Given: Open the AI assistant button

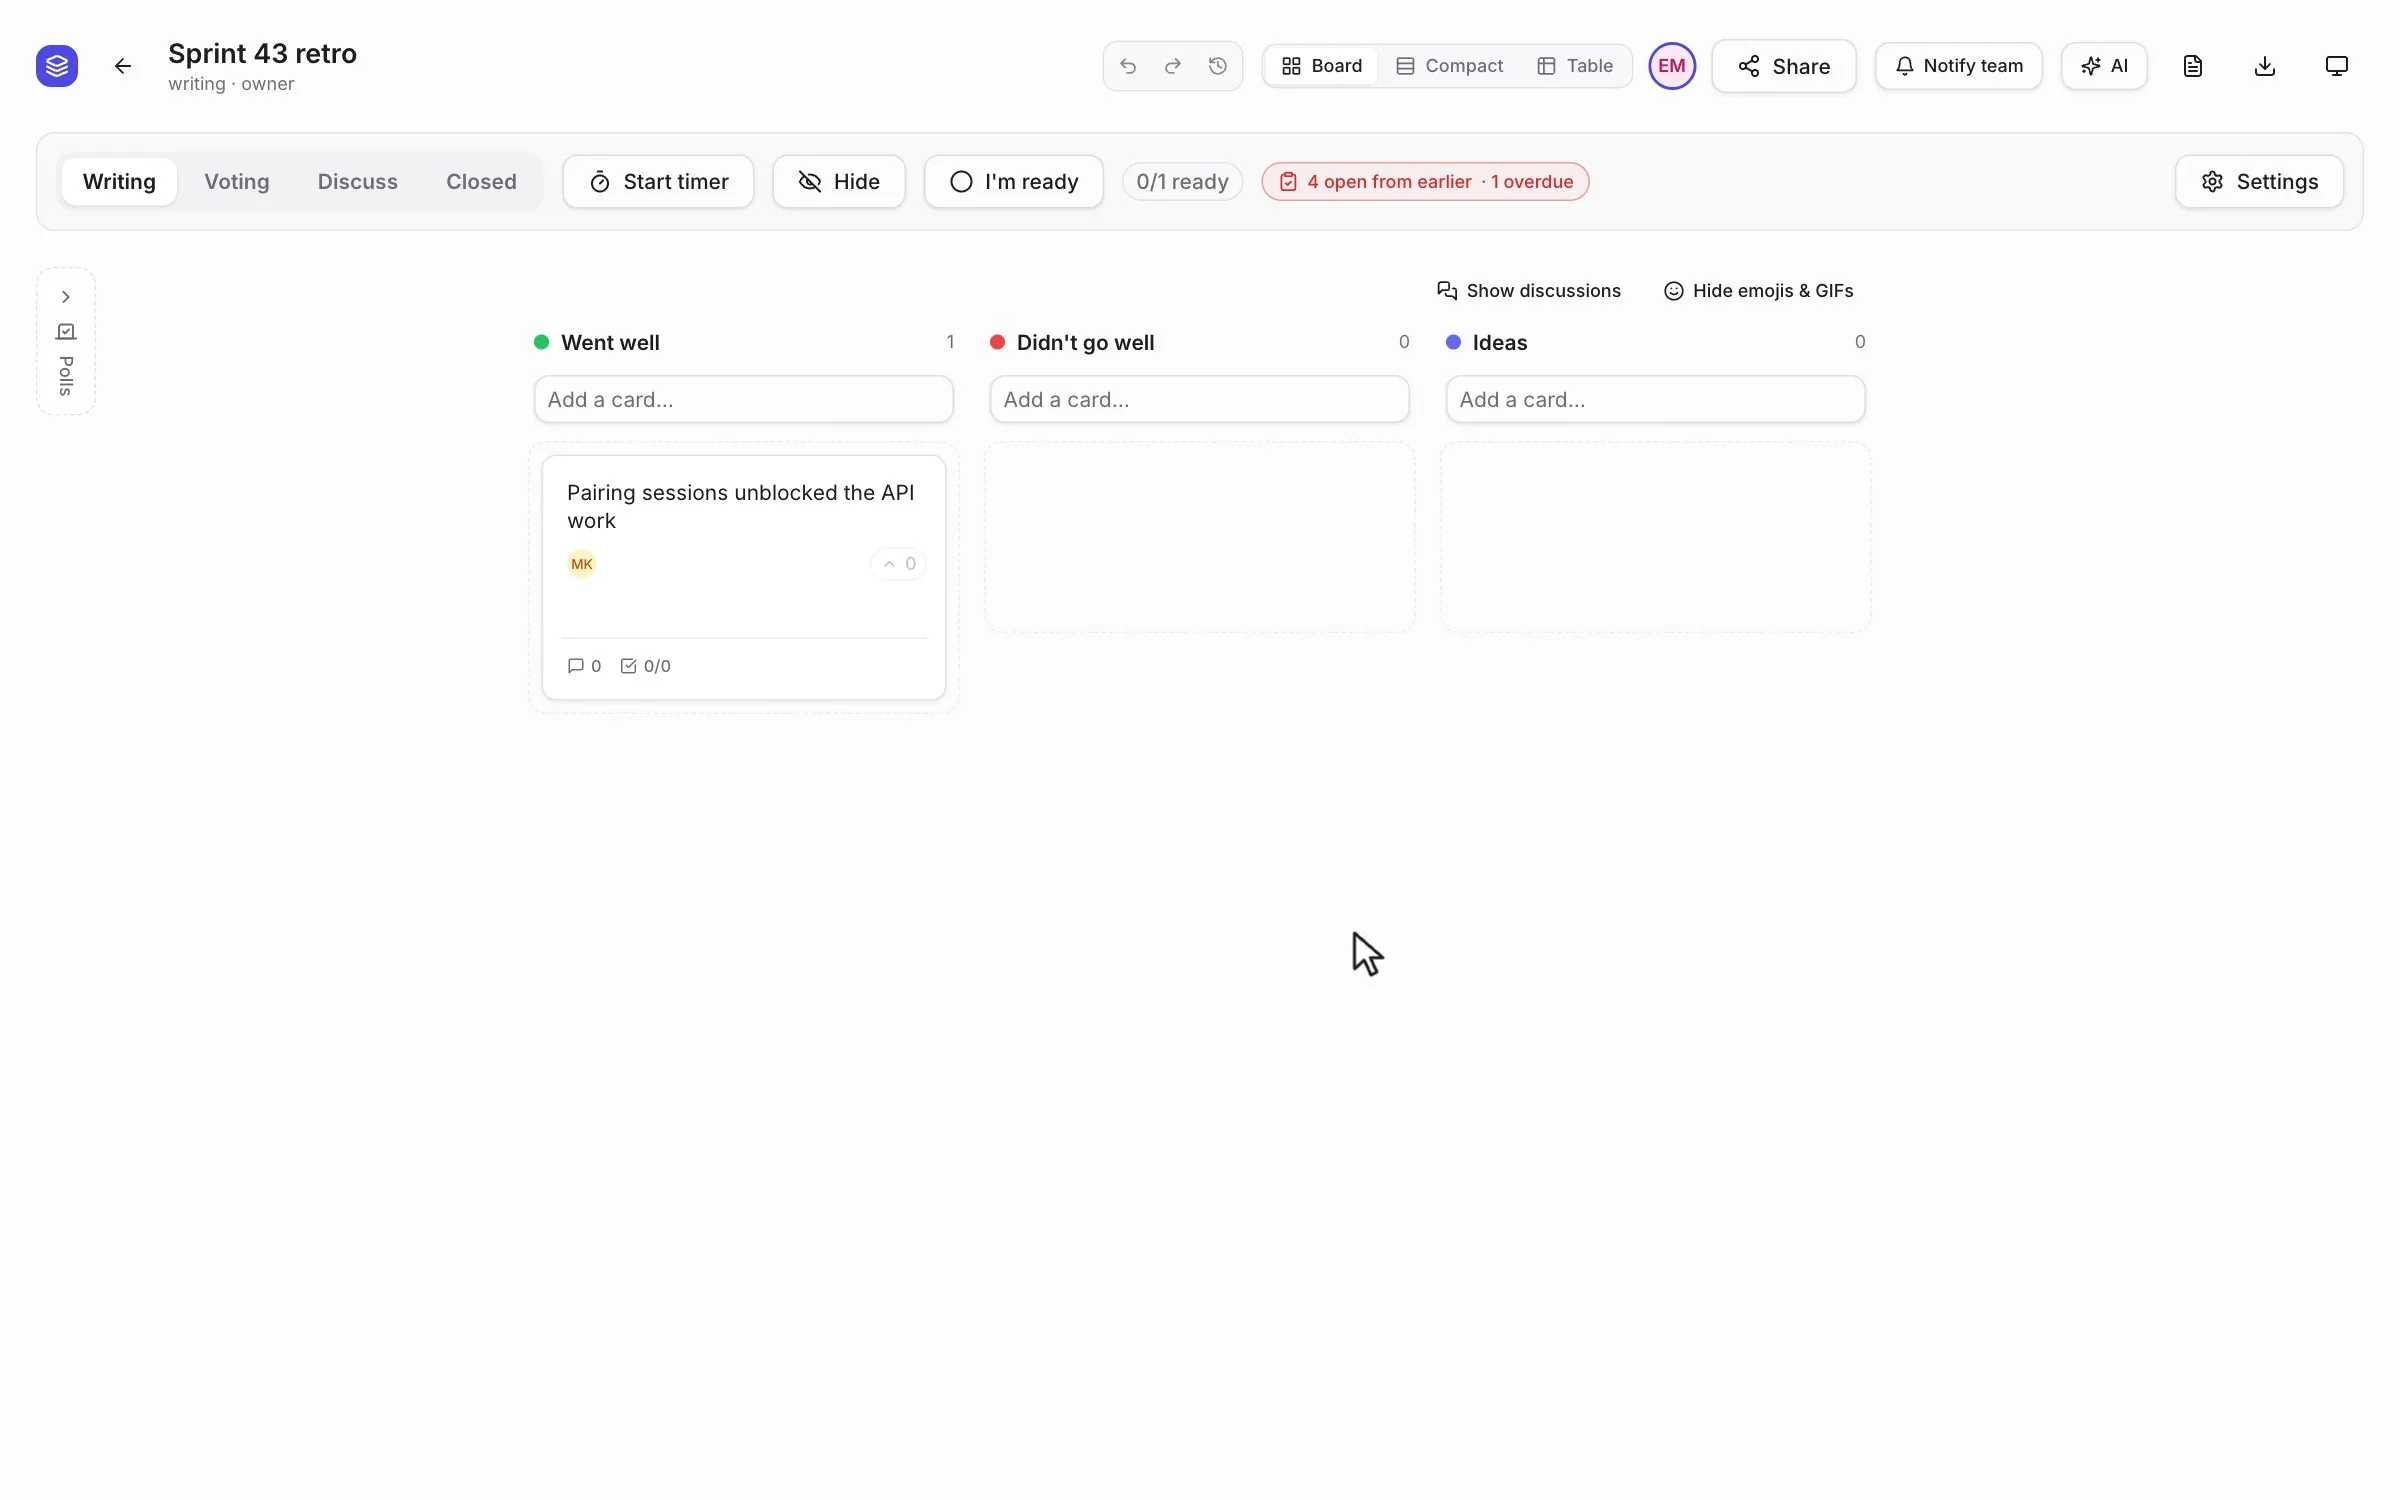Looking at the screenshot, I should pos(2104,66).
